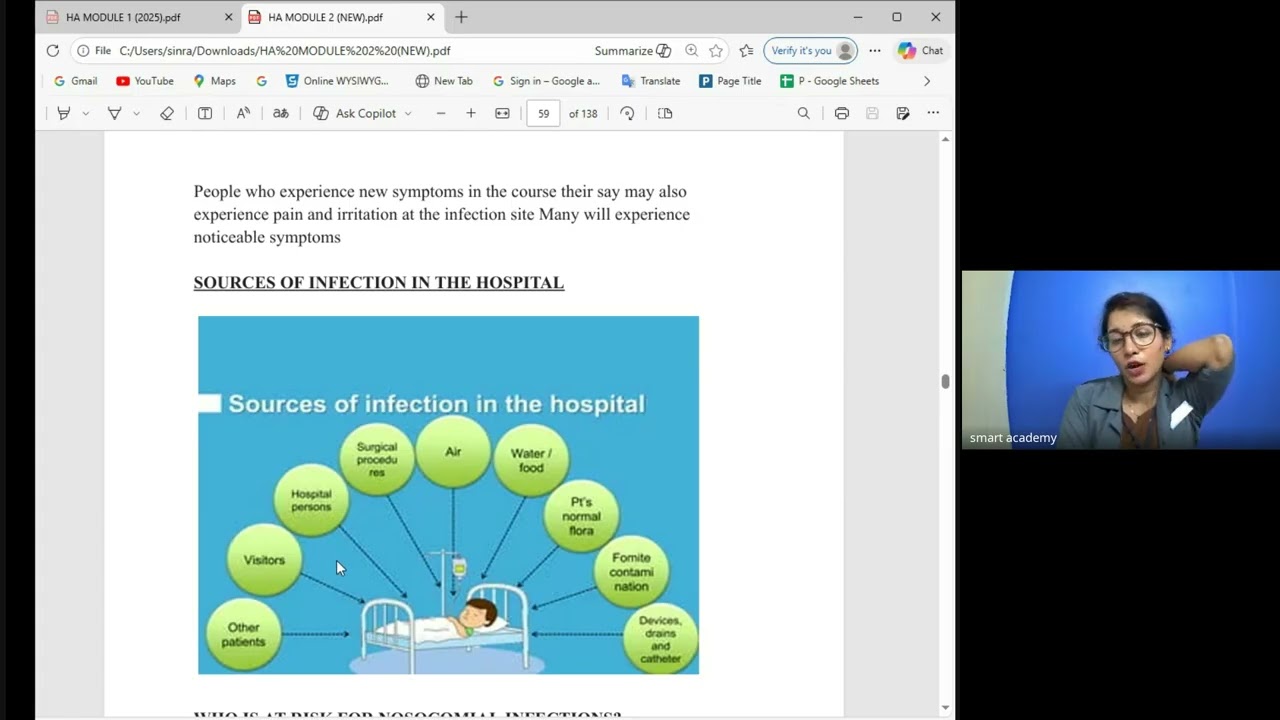1280x720 pixels.
Task: Open the Draw tool options dropdown
Action: click(136, 113)
